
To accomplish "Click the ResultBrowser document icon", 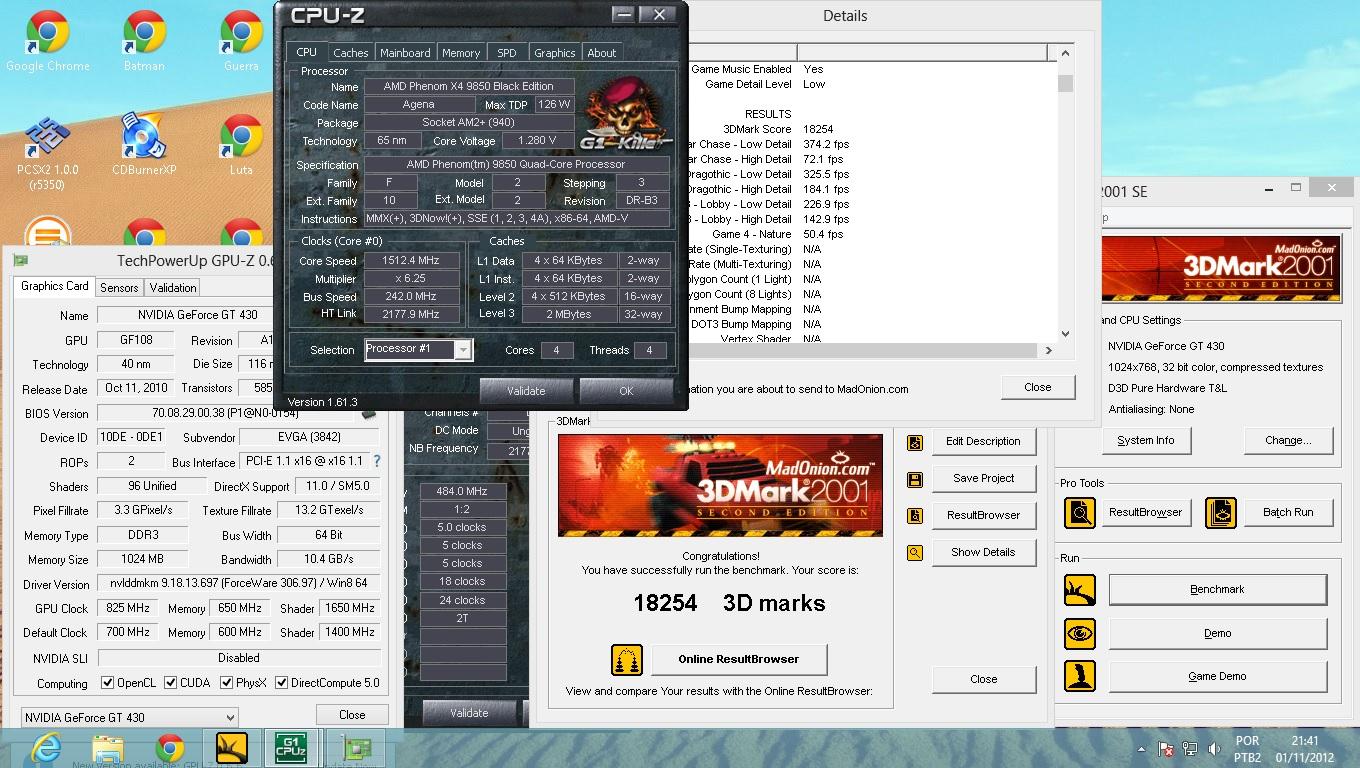I will 914,516.
